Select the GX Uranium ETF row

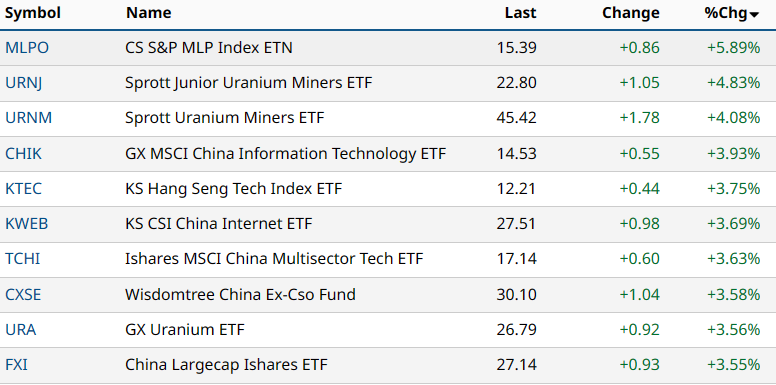click(388, 330)
